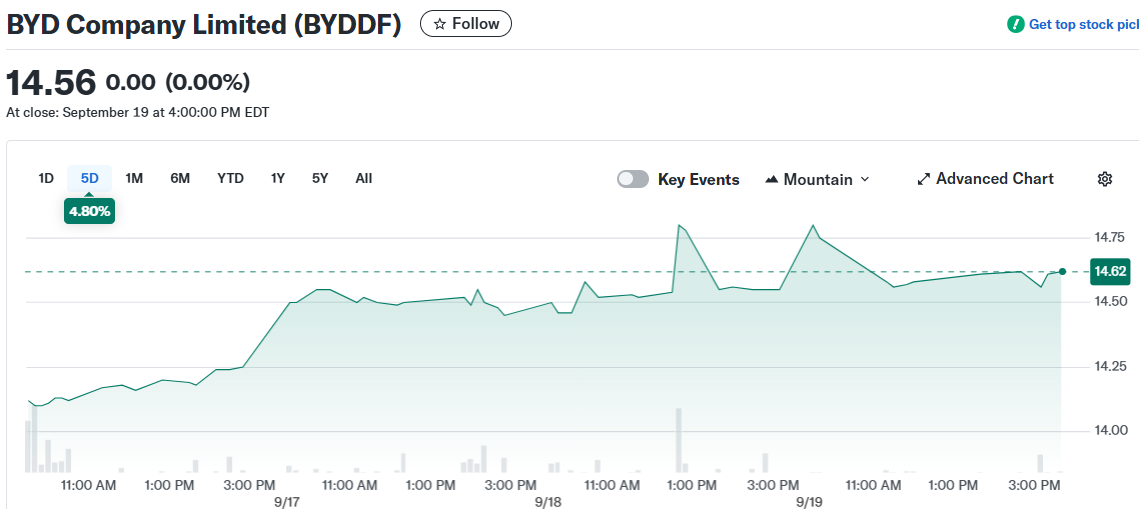
Task: Click the endpoint dot on the price line
Action: click(1063, 272)
